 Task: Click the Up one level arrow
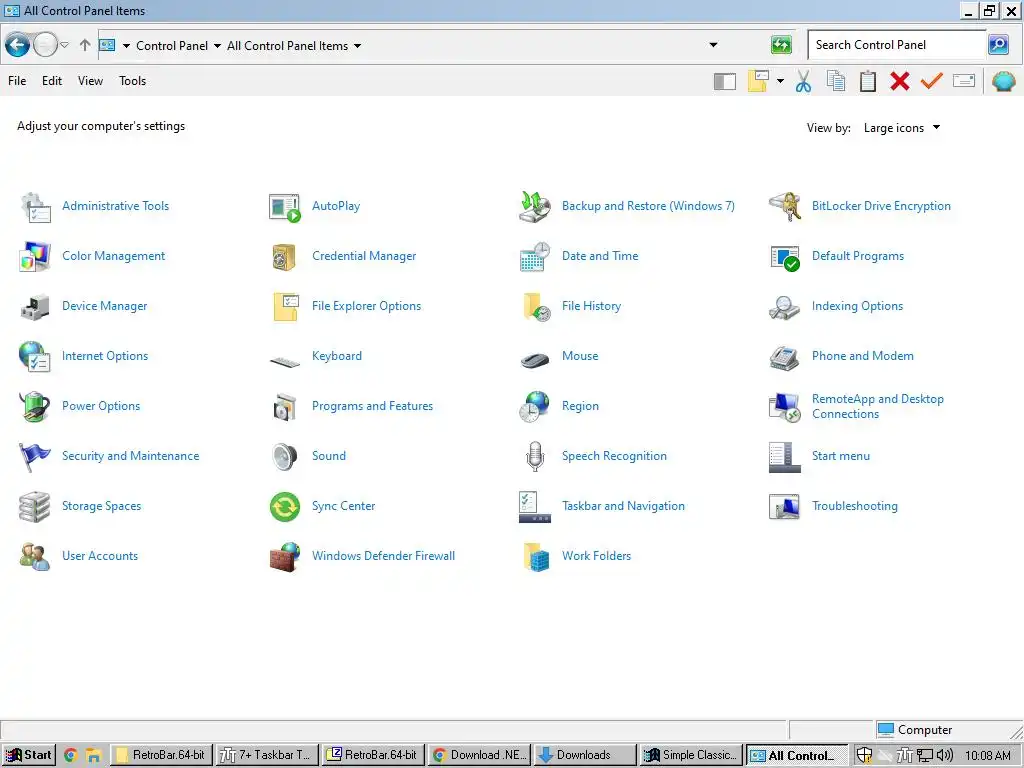pyautogui.click(x=85, y=45)
